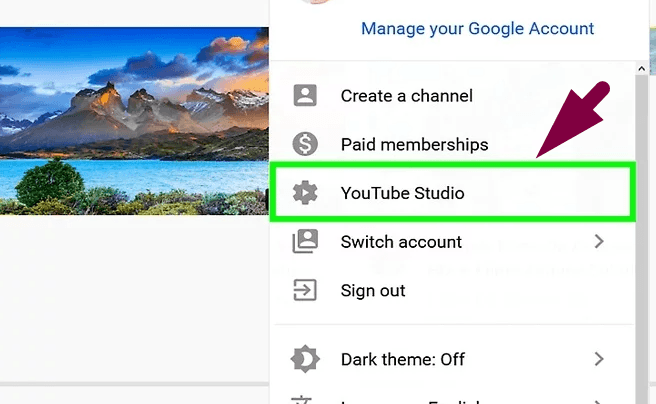Click the Sign out arrow icon
The image size is (656, 404).
coord(305,290)
